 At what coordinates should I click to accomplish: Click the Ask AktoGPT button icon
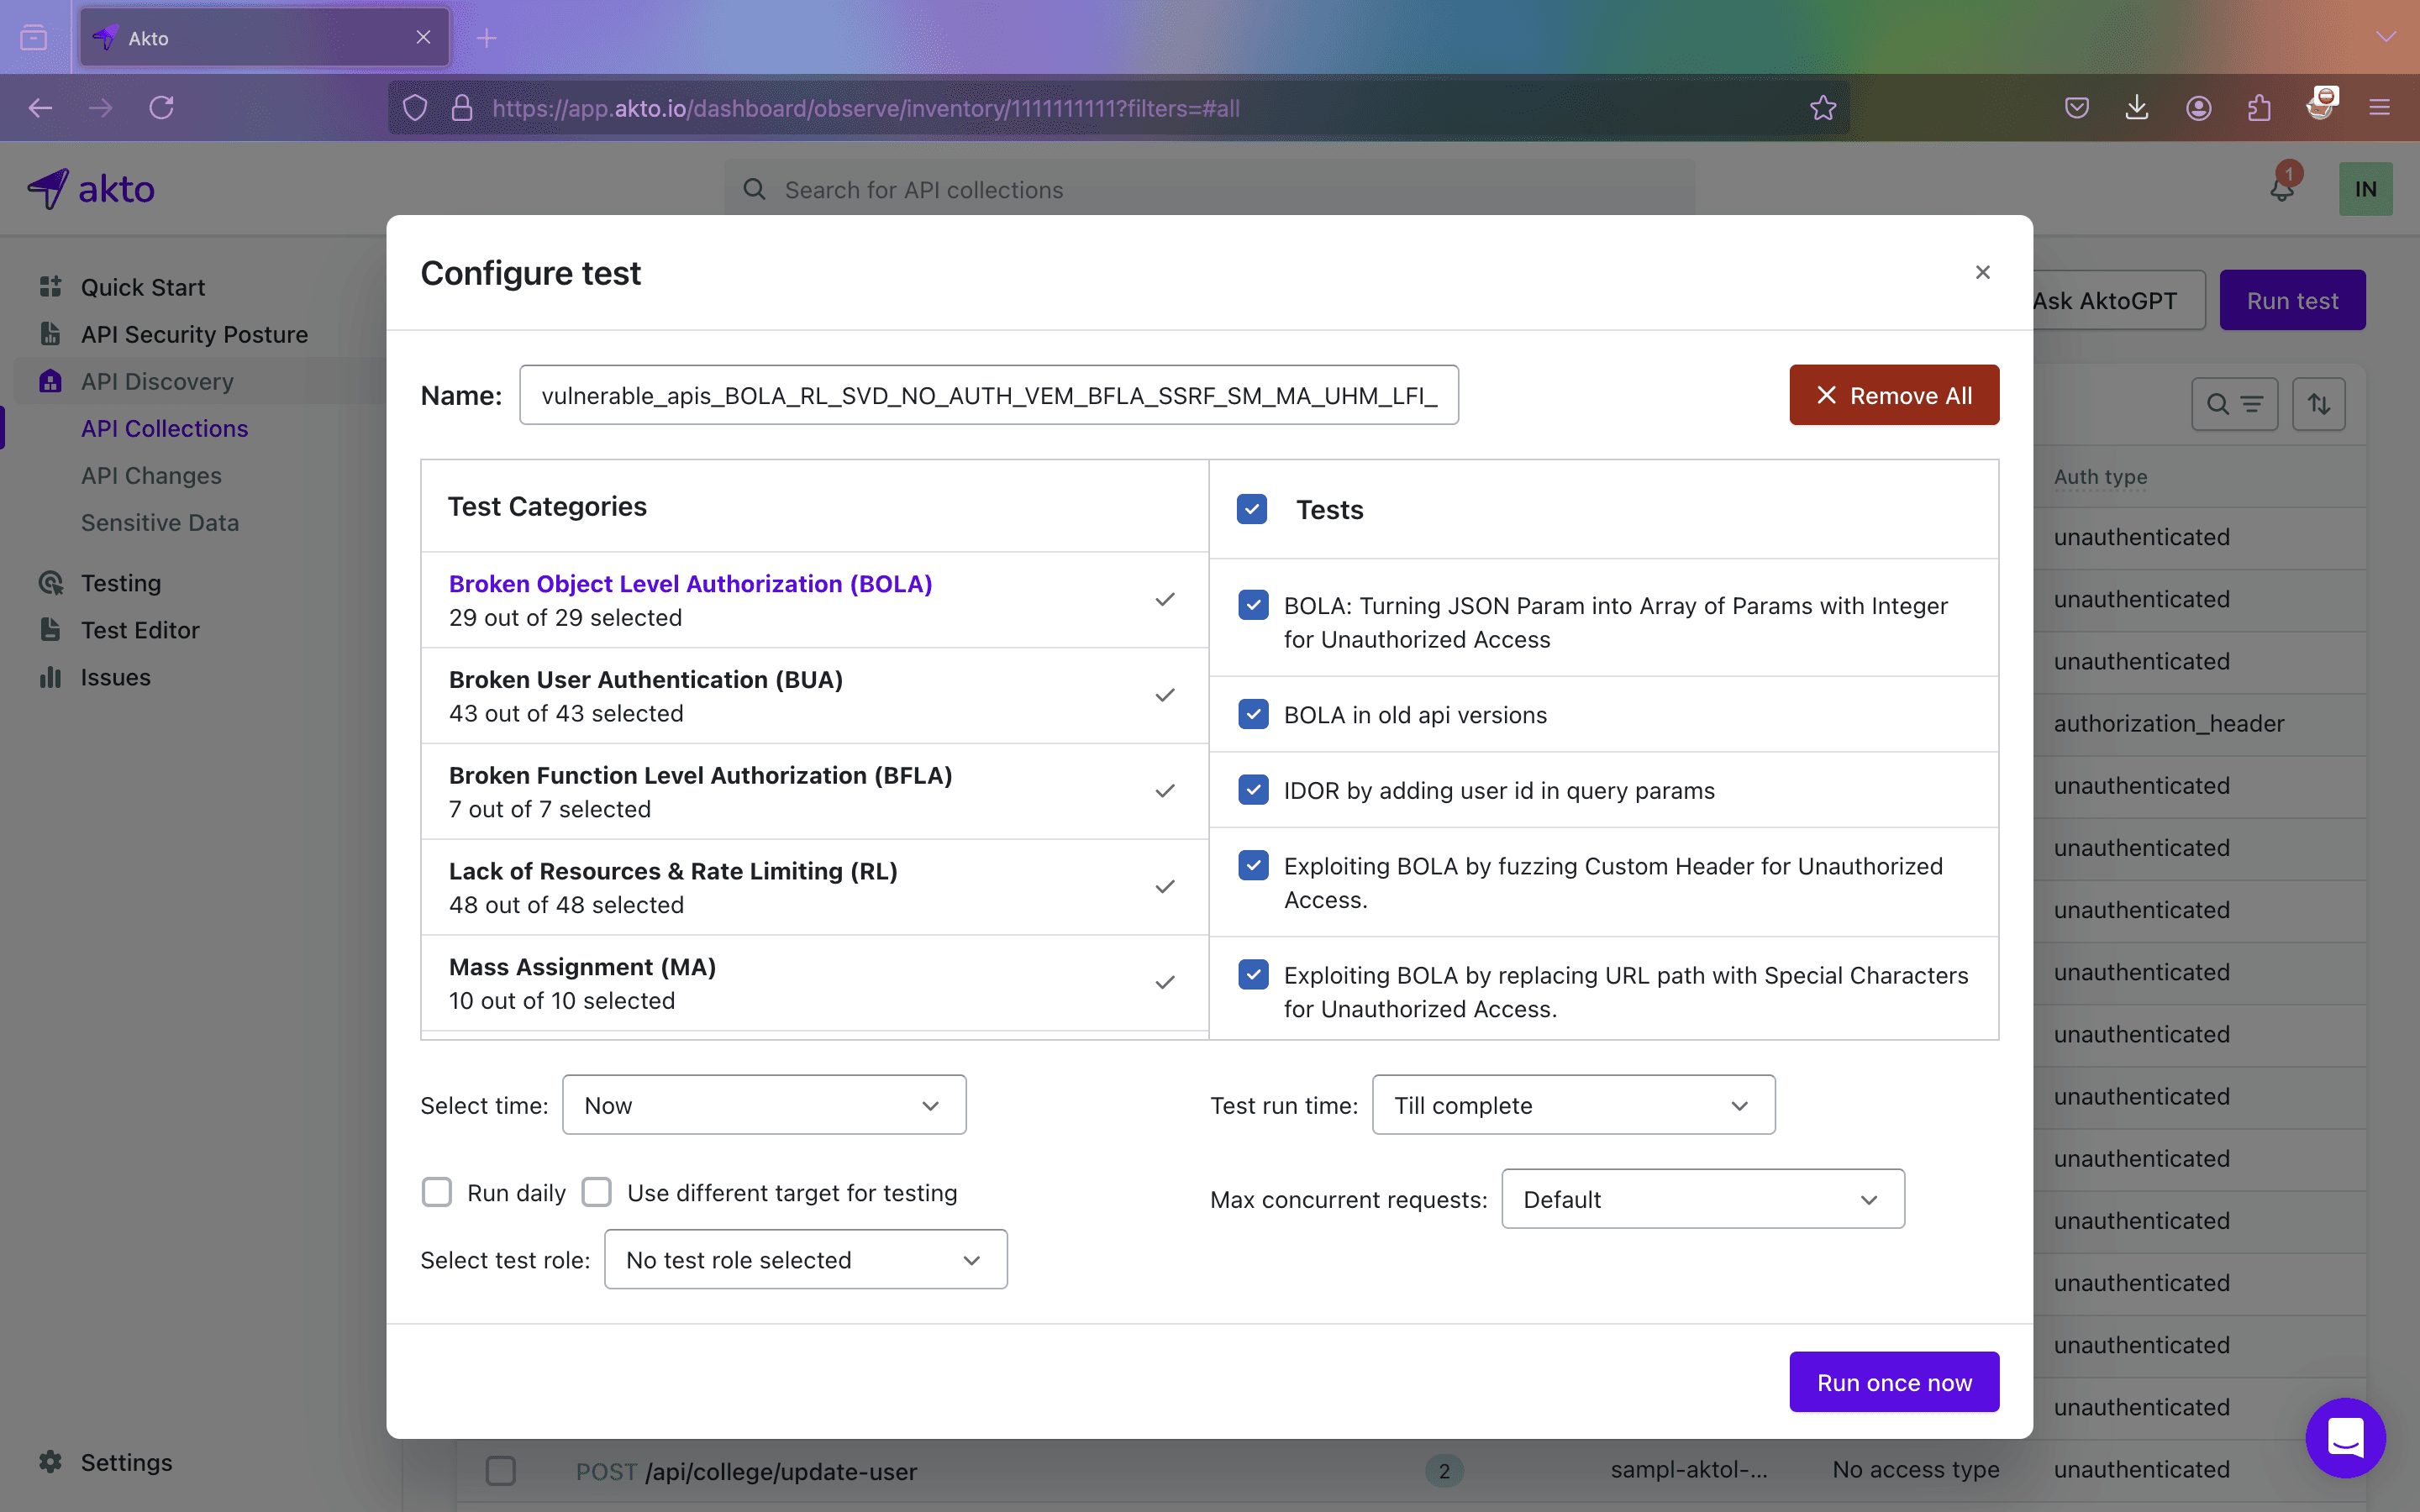click(2107, 302)
